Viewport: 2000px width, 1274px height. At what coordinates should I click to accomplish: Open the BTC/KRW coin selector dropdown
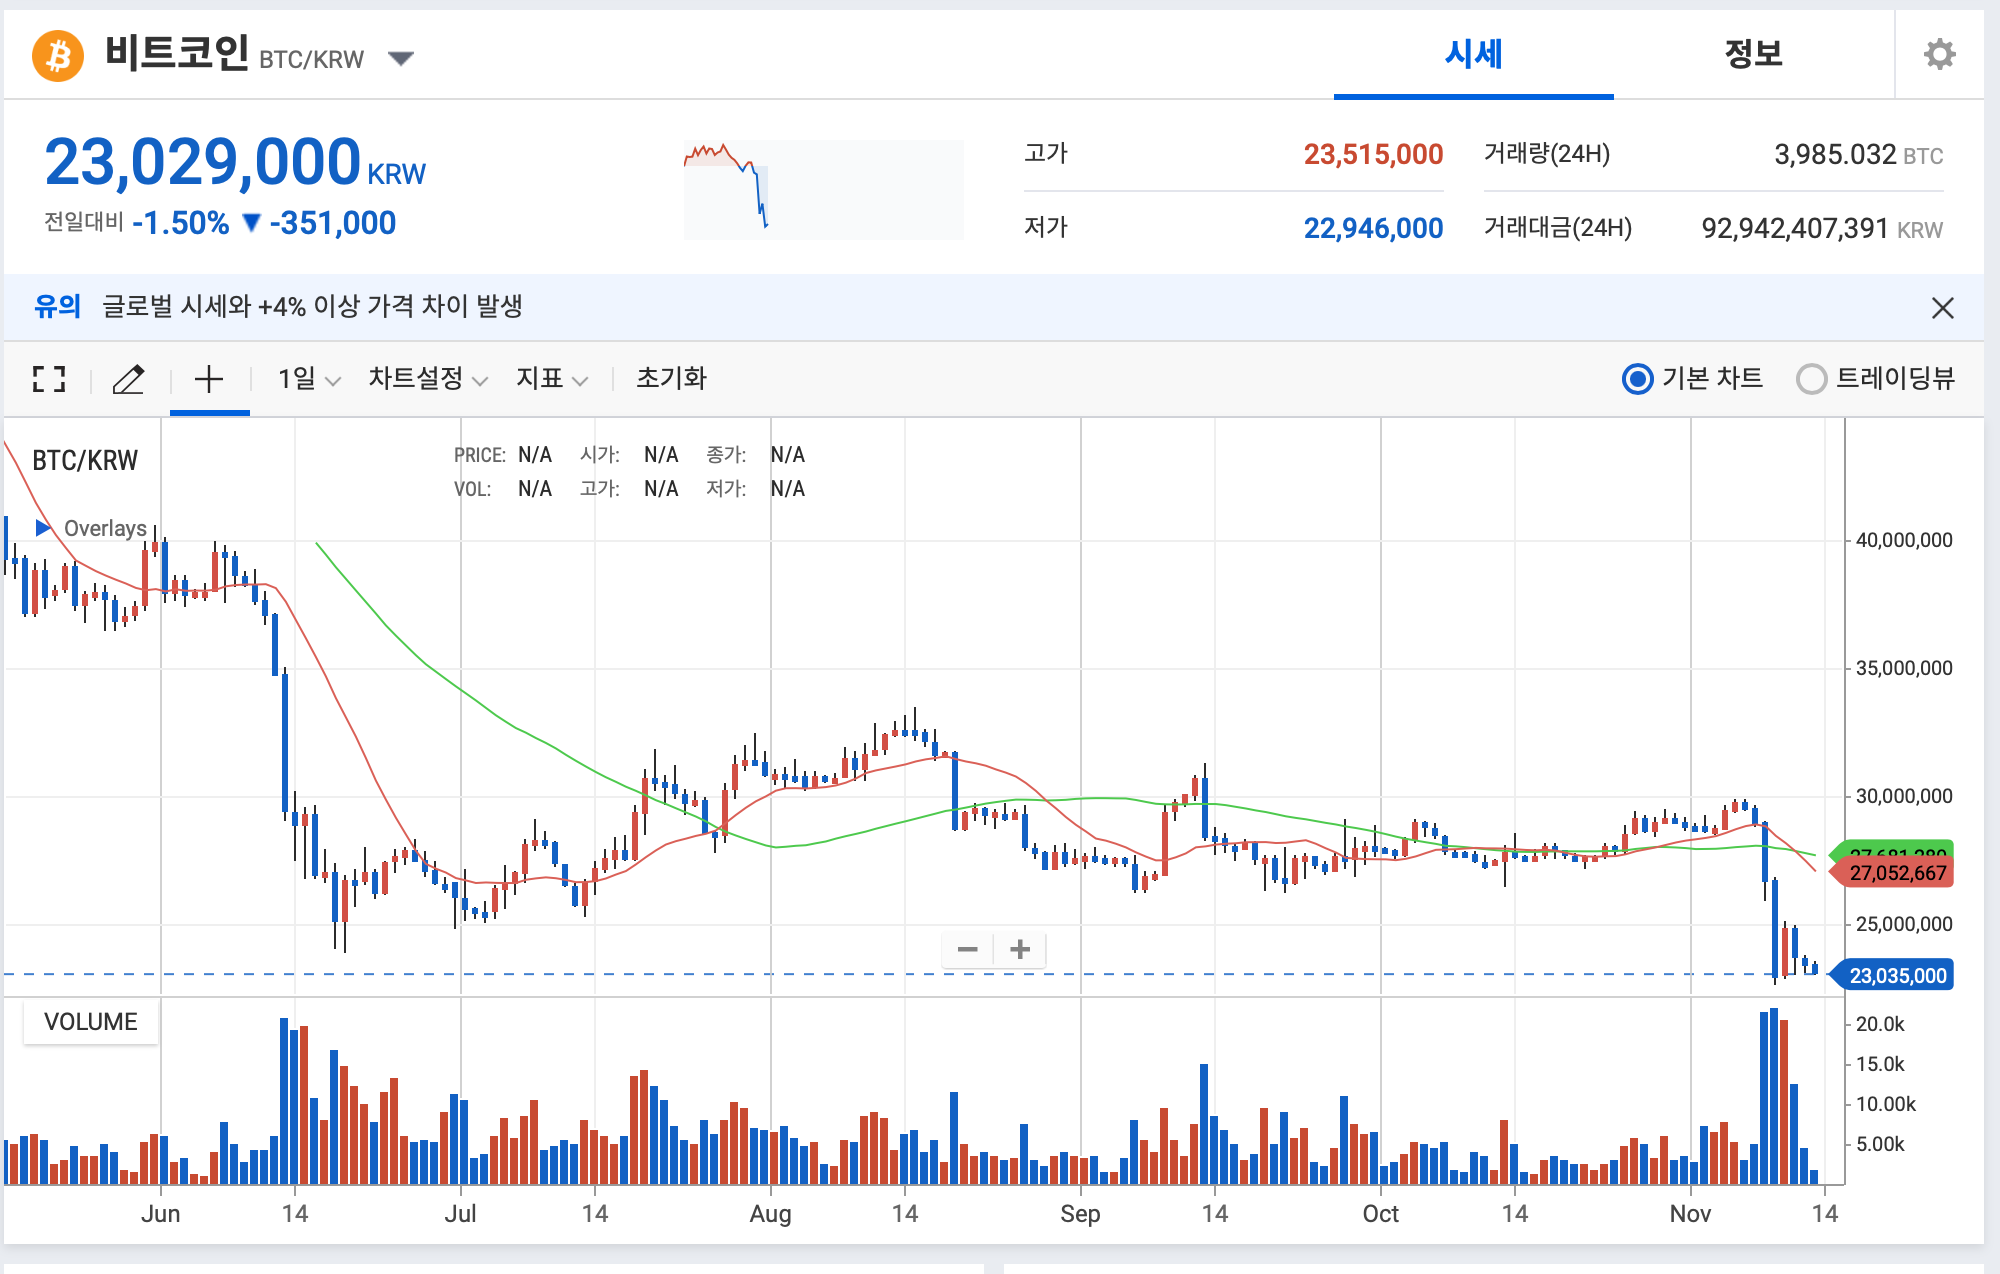(x=401, y=58)
